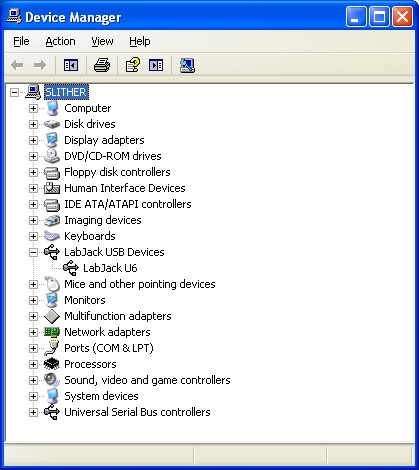Open the Help menu
The width and height of the screenshot is (419, 470).
140,41
